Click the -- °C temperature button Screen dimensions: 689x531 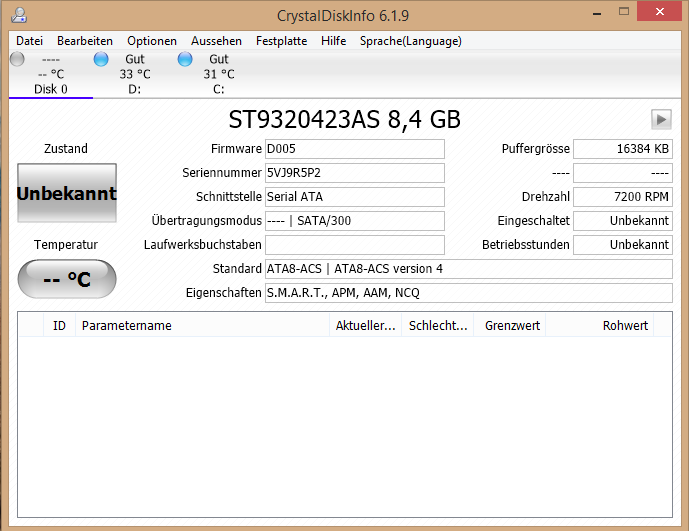[x=67, y=279]
